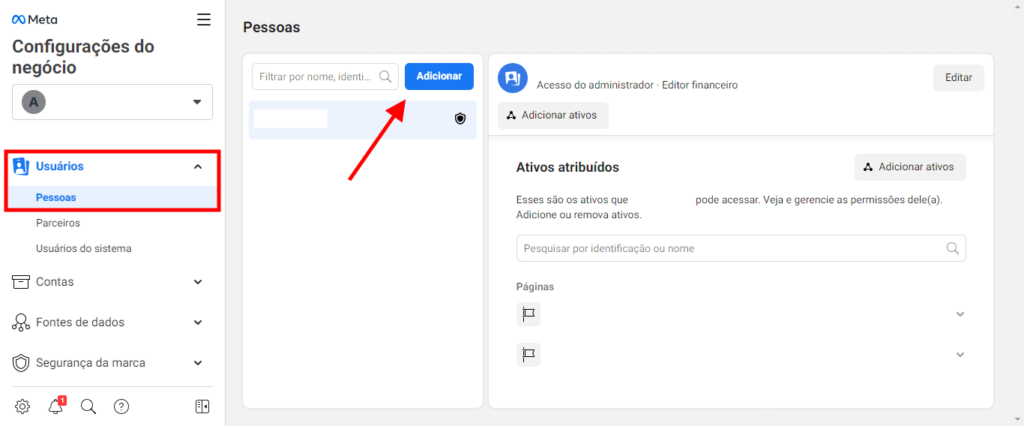Click the Filtrar por nome search field
1024x426 pixels.
pos(325,76)
